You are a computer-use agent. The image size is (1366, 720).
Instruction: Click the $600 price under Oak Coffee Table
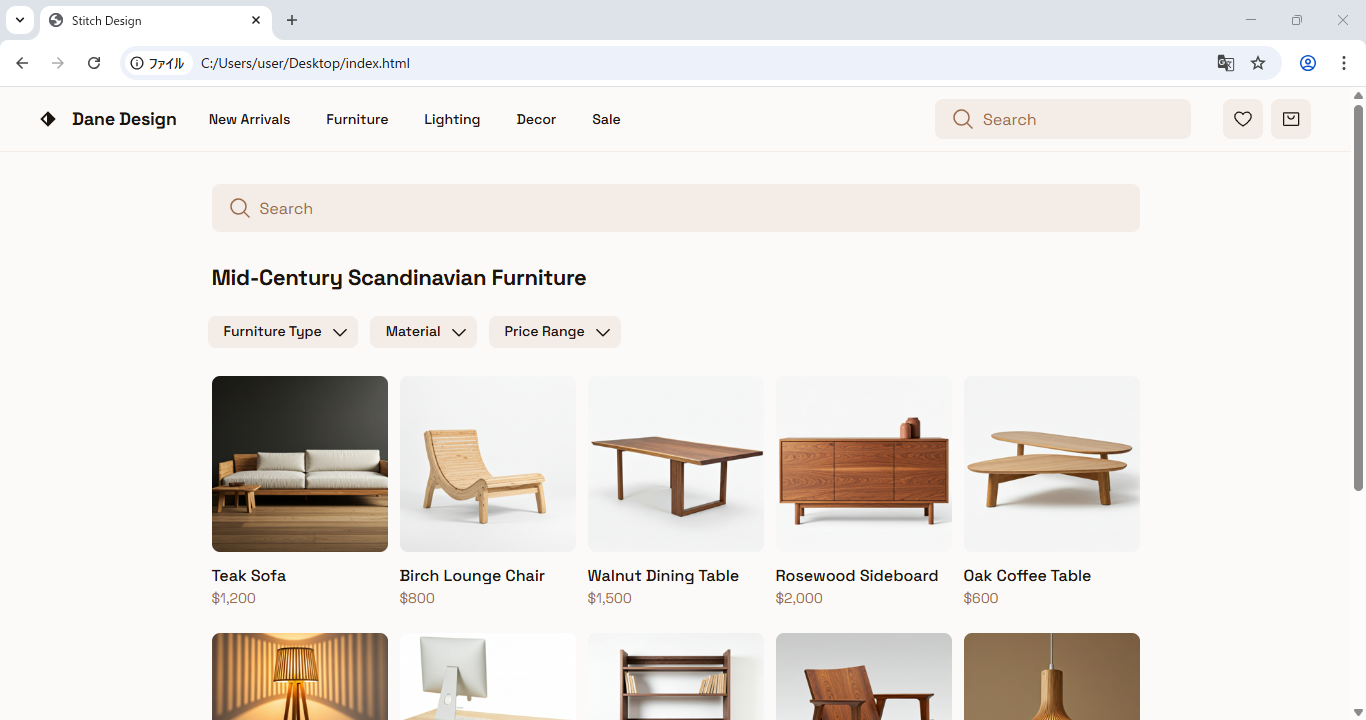[981, 598]
